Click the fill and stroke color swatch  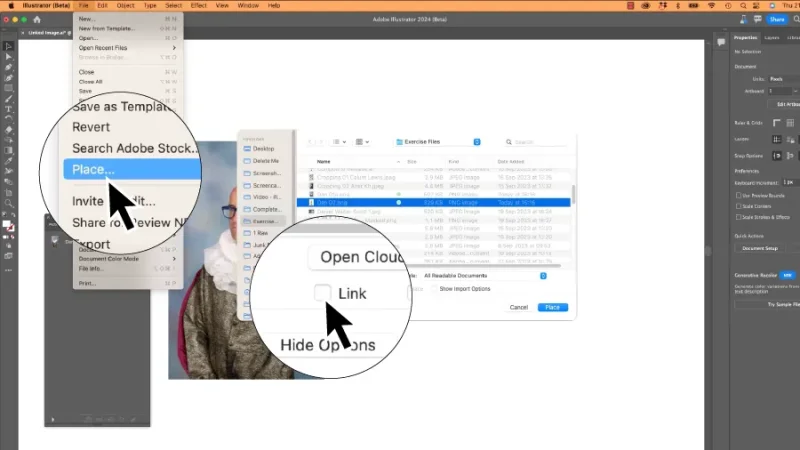click(x=8, y=224)
